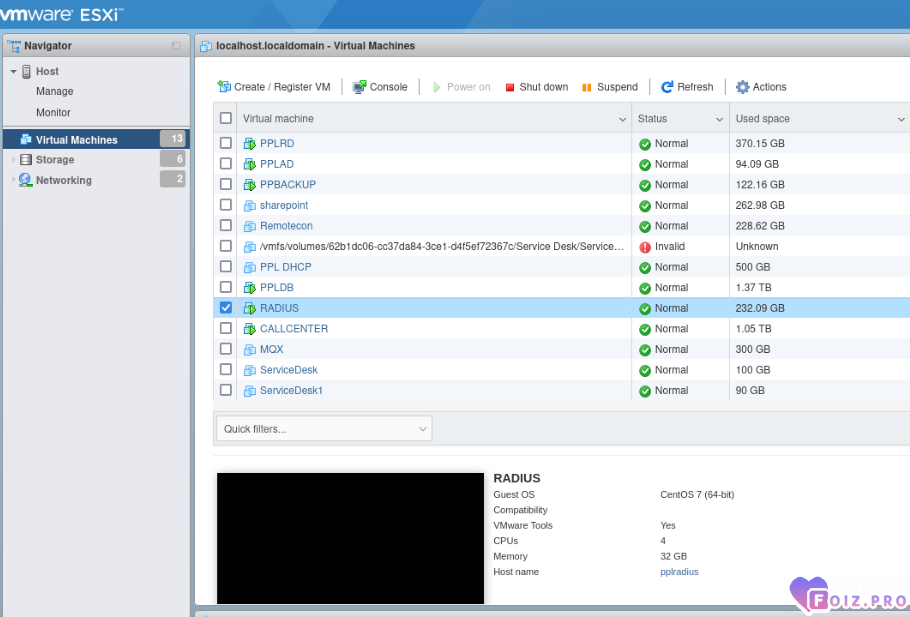The image size is (910, 617).
Task: Check the PPL DHCP row checkbox
Action: [x=226, y=266]
